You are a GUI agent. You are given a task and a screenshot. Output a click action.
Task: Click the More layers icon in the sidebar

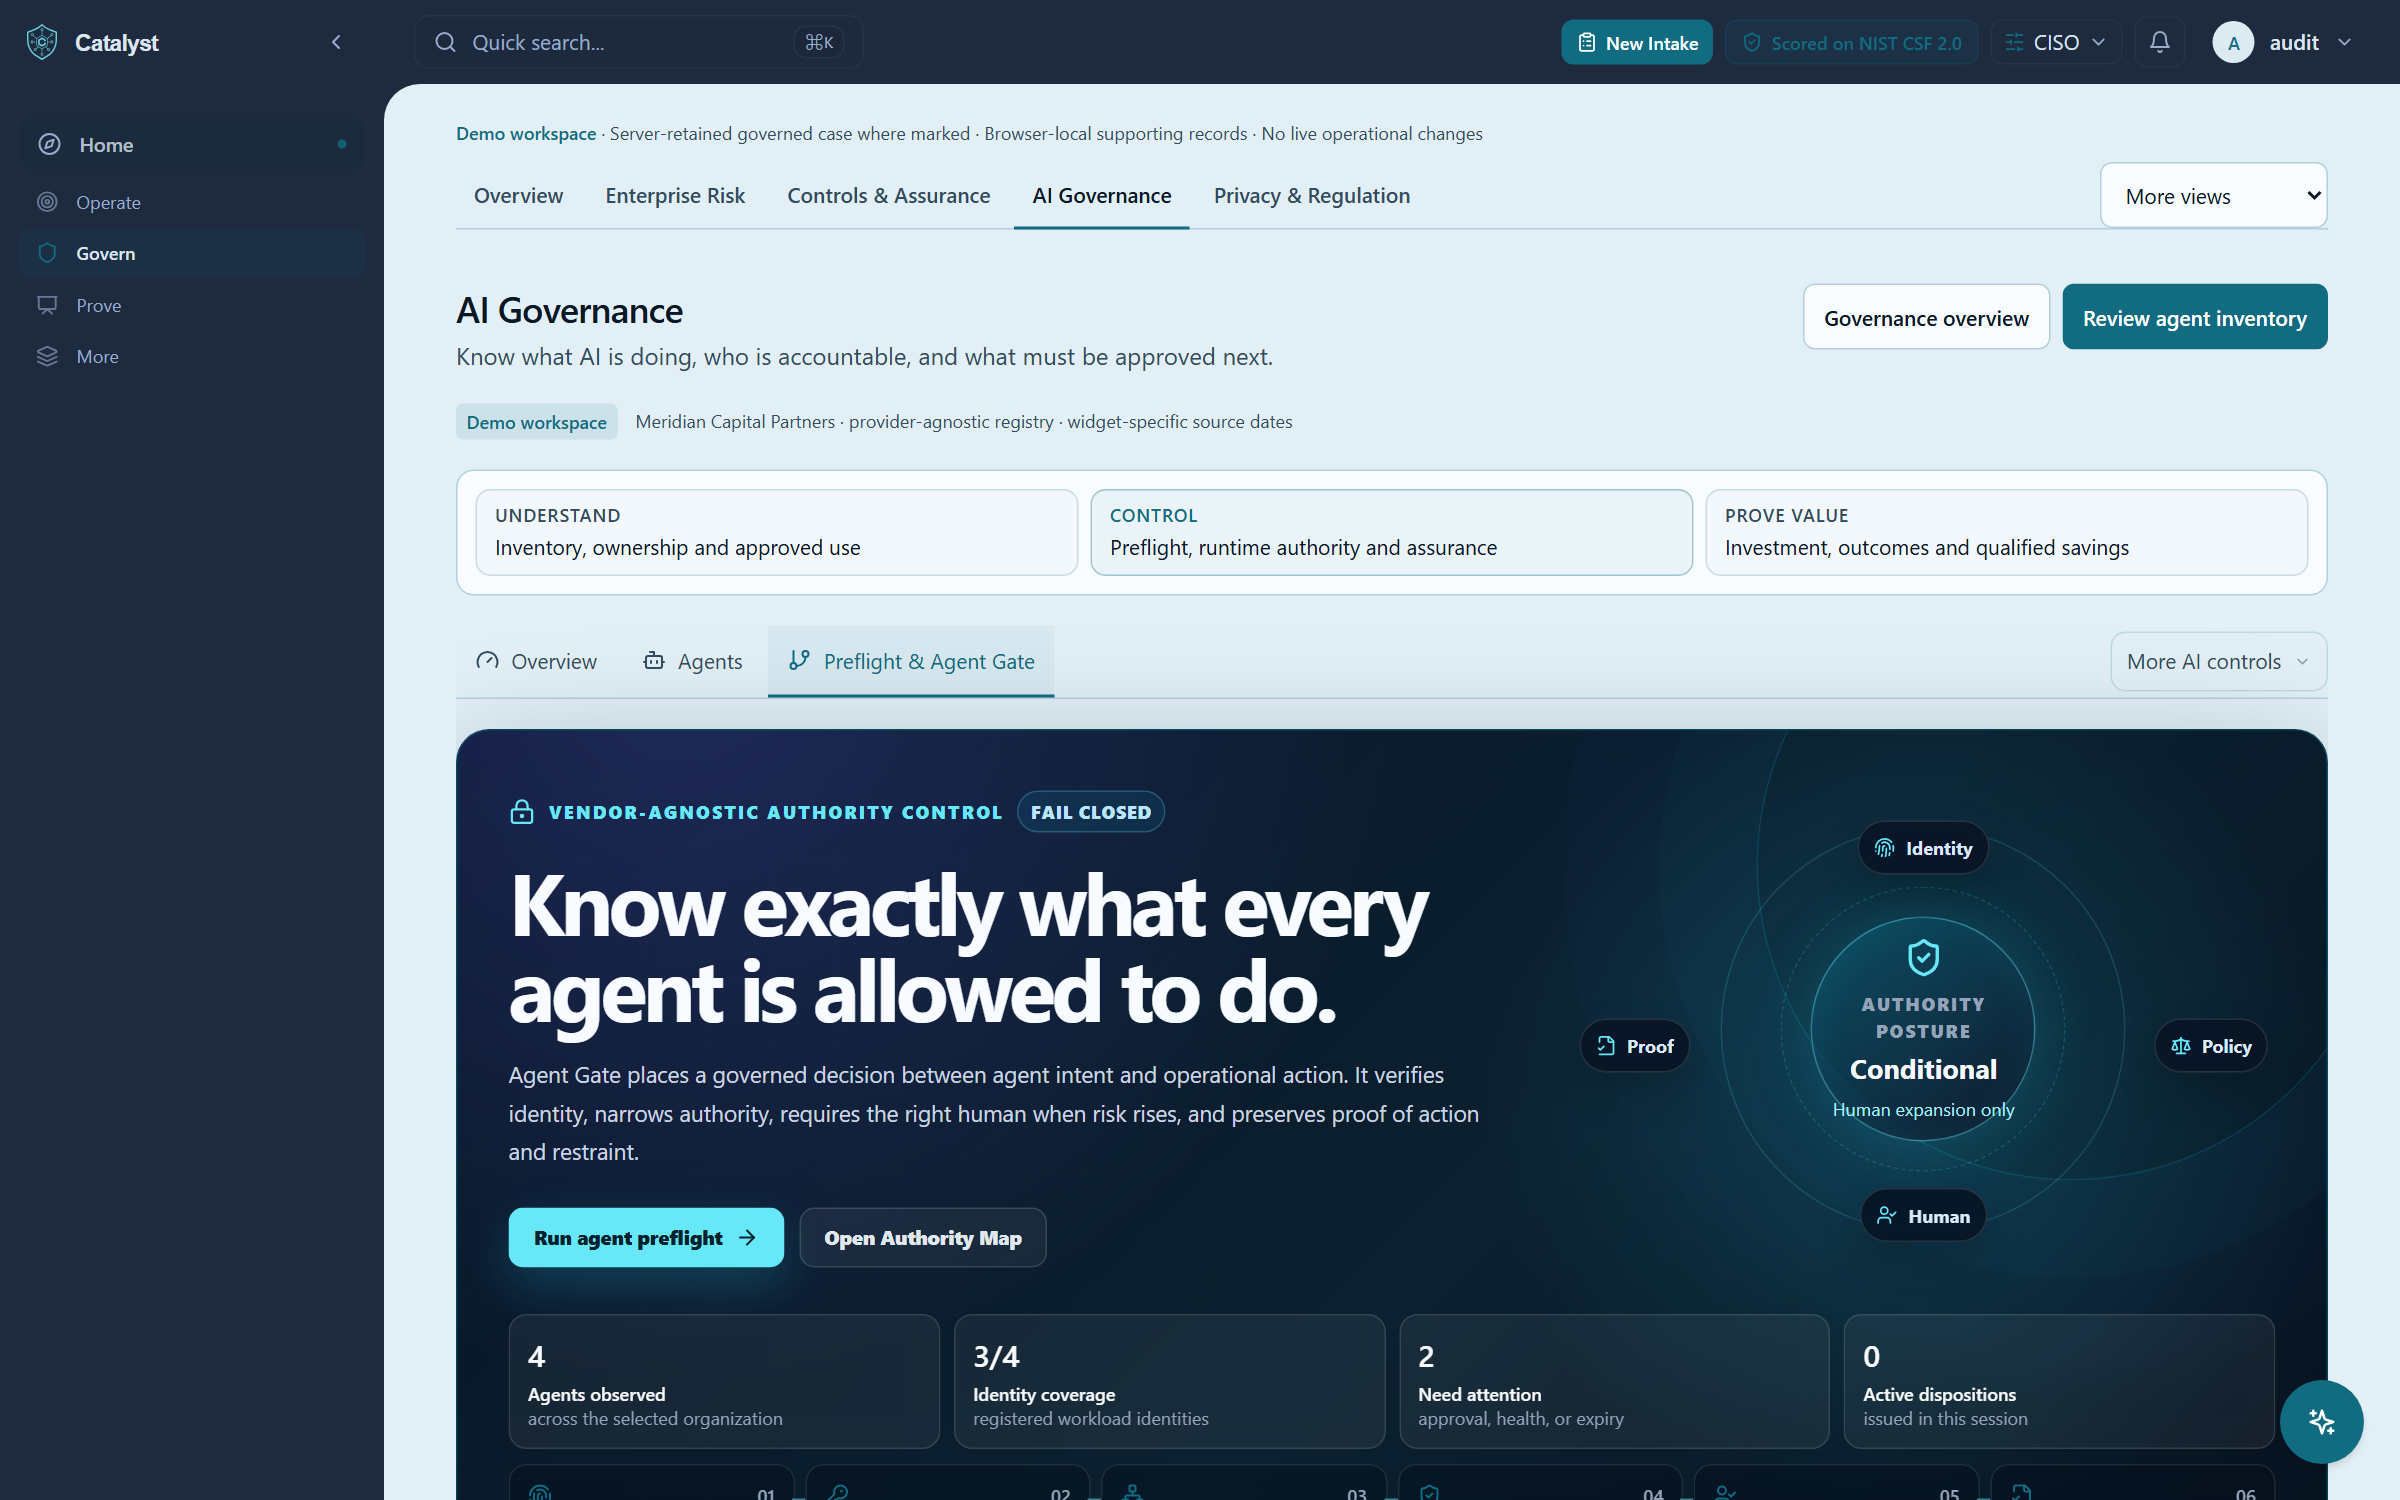coord(47,356)
